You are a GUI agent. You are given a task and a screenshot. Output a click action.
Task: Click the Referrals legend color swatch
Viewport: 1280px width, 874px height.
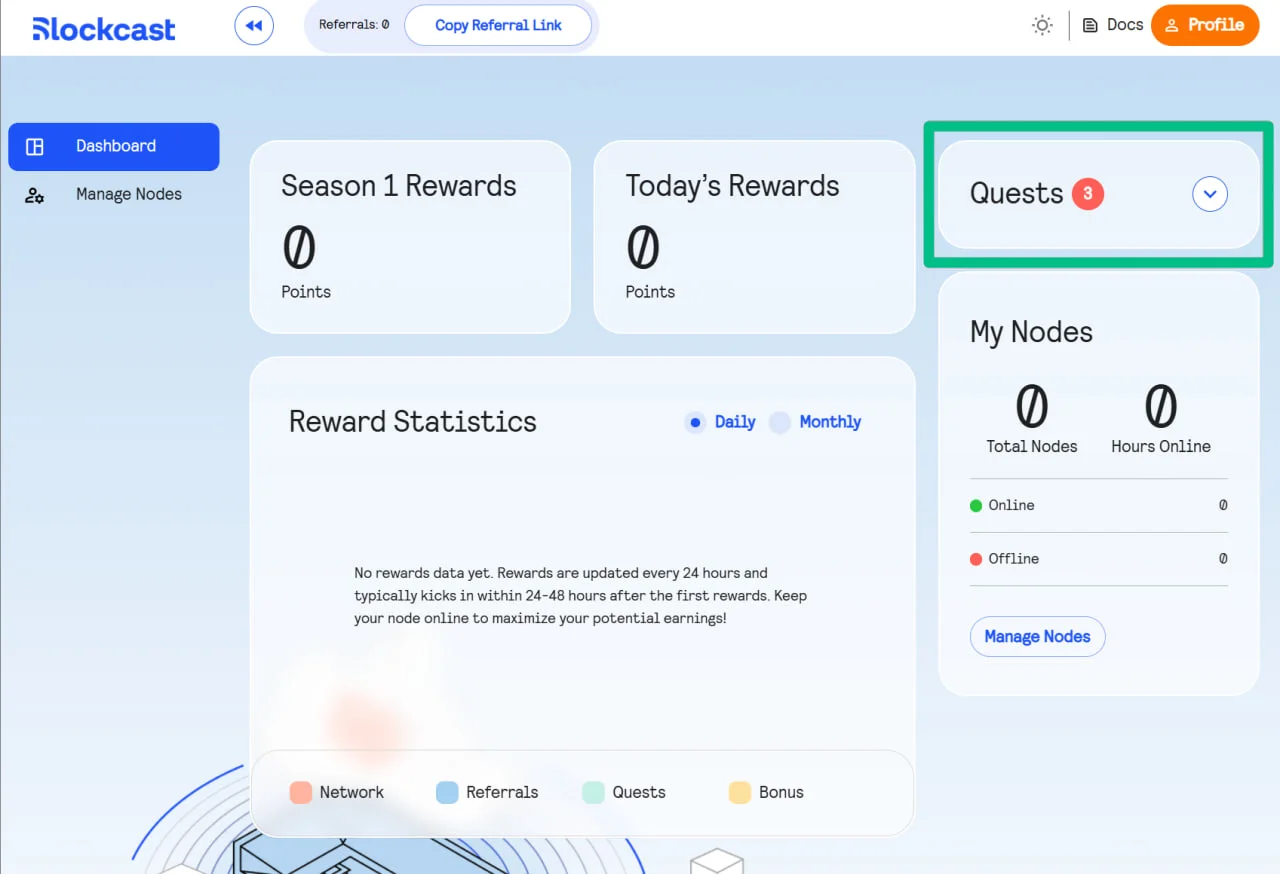pyautogui.click(x=447, y=793)
